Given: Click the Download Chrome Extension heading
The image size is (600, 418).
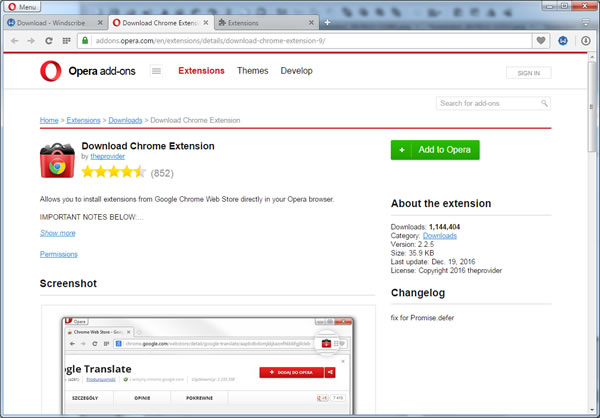Looking at the screenshot, I should pos(148,146).
